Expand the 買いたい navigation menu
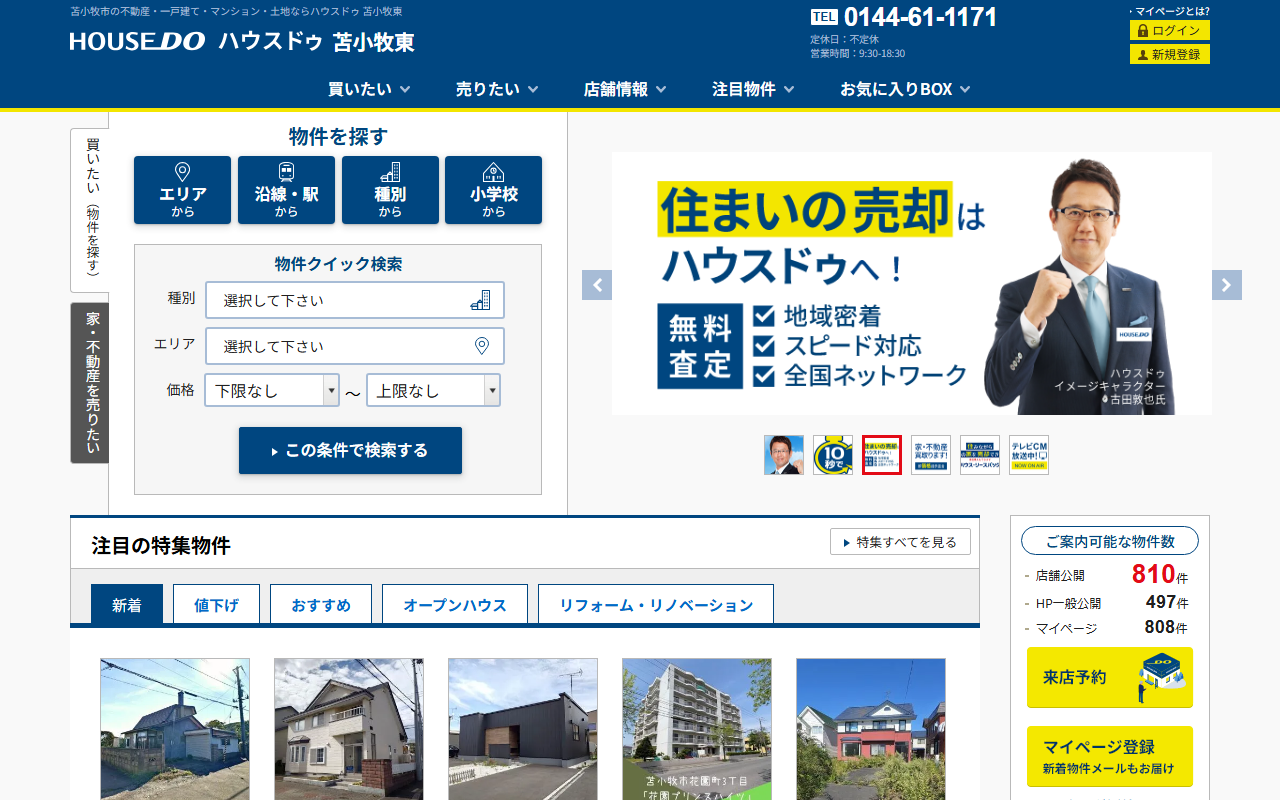This screenshot has width=1280, height=800. click(369, 89)
